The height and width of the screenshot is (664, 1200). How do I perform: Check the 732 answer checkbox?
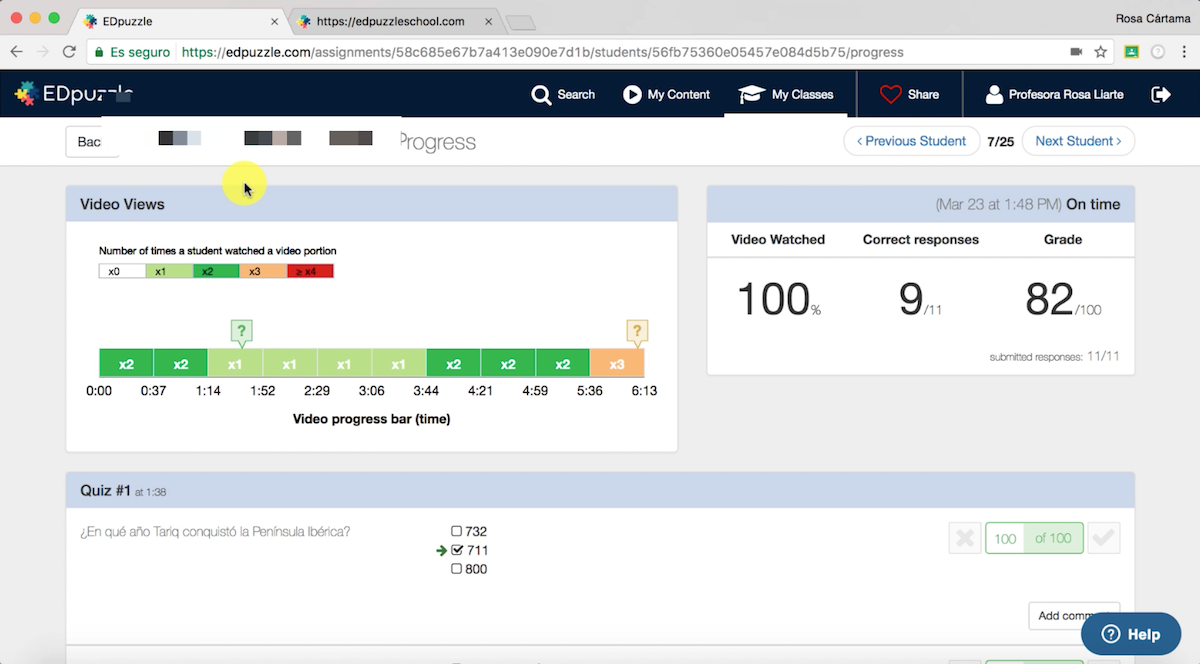[x=457, y=532]
